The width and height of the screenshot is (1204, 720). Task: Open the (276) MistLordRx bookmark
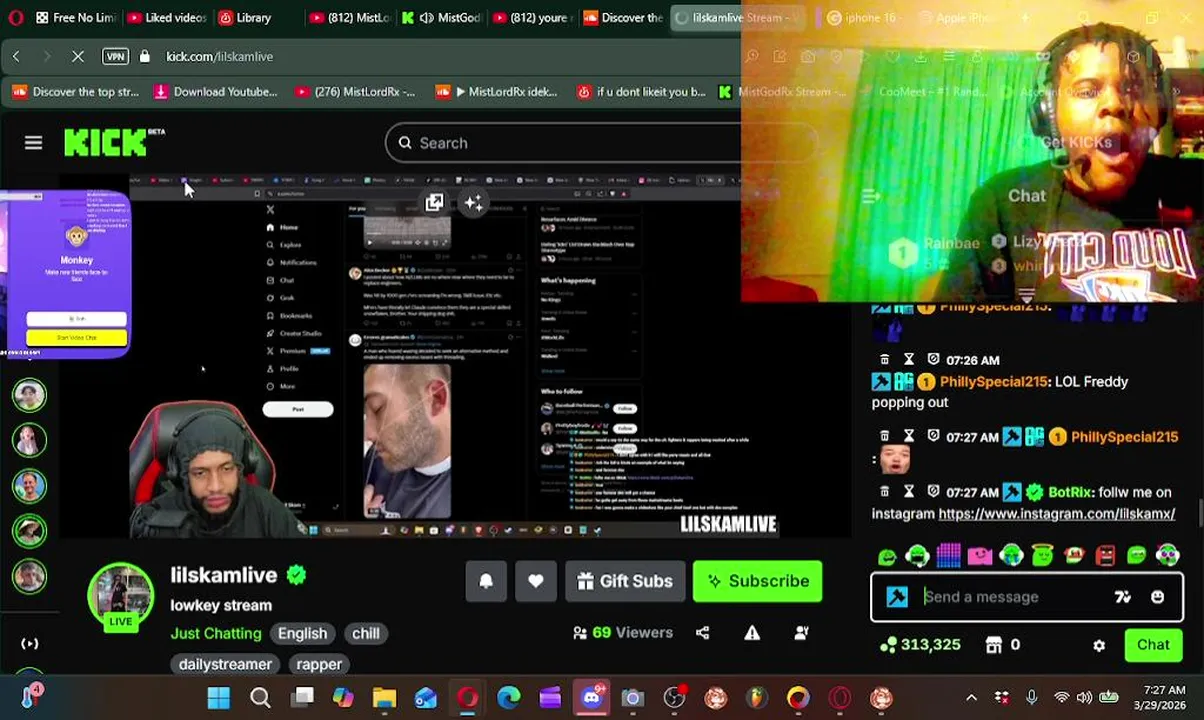(355, 92)
